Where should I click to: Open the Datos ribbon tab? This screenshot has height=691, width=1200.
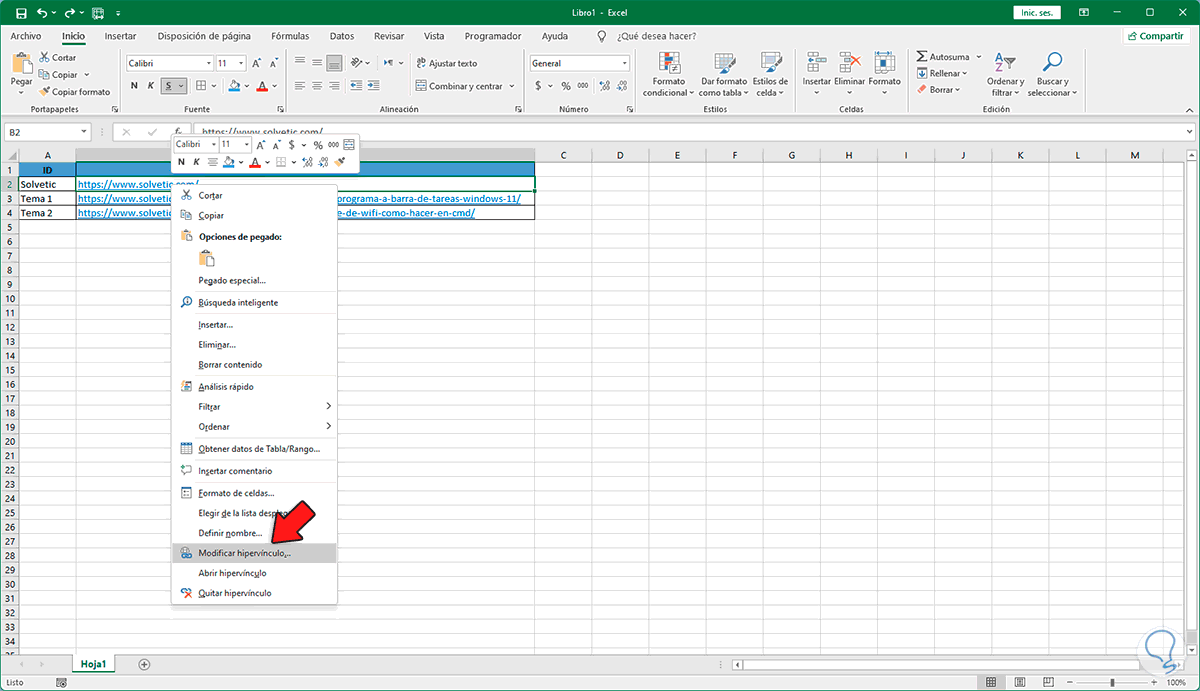342,36
